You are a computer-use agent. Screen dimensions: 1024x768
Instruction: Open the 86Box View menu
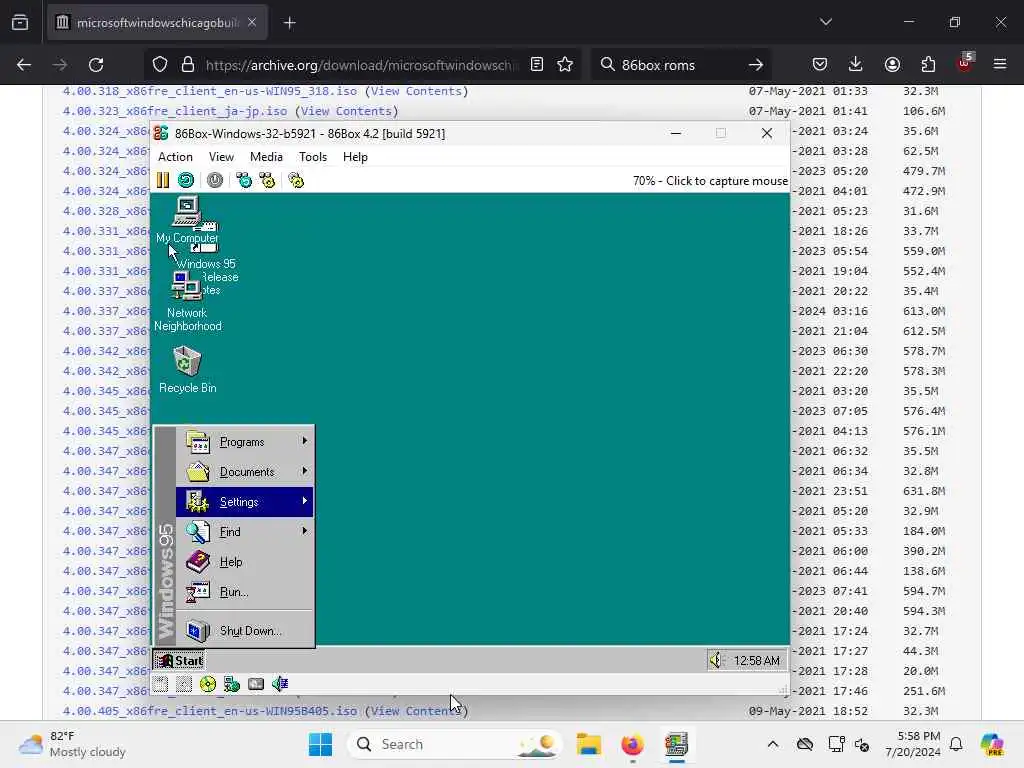pyautogui.click(x=221, y=157)
